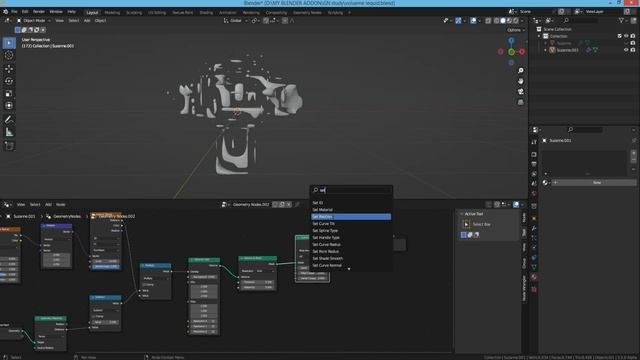Toggle snapping magnet in viewport header
This screenshot has width=640, height=360.
(x=266, y=20)
